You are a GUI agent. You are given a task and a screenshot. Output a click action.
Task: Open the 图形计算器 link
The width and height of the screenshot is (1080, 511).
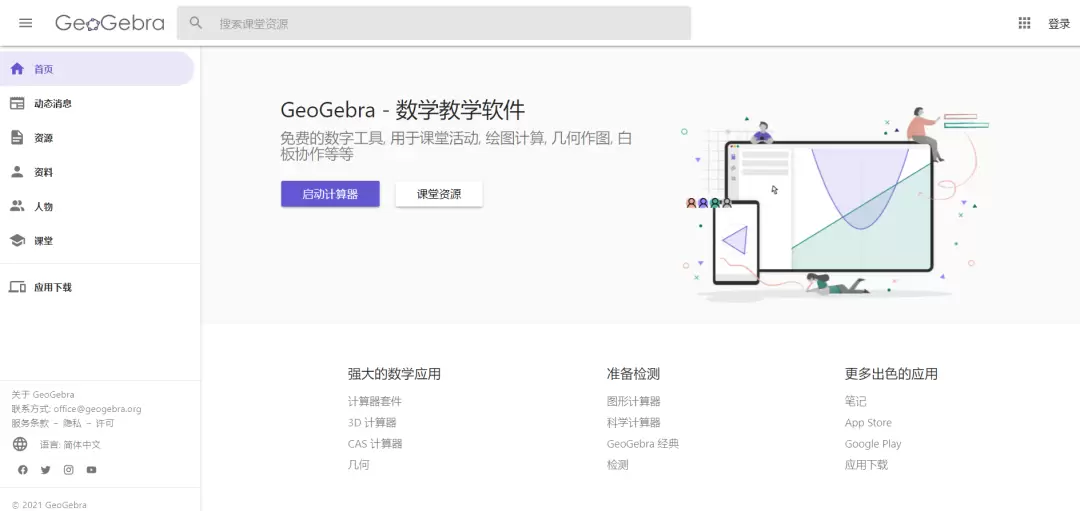point(634,402)
